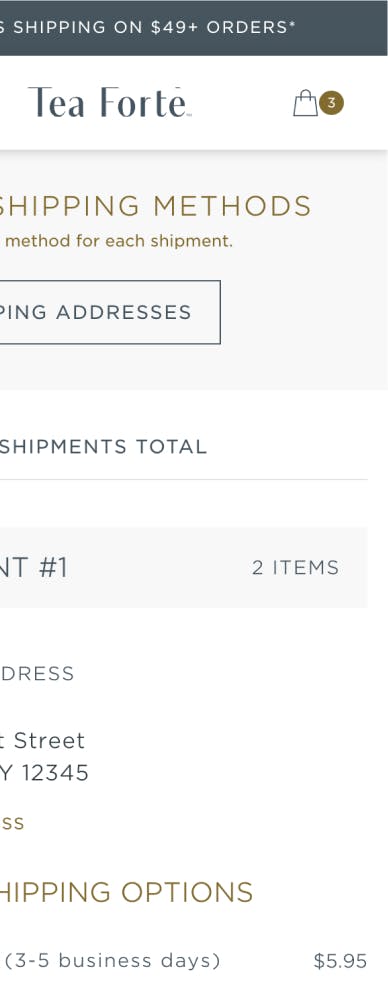The image size is (388, 991).
Task: Expand the Shipment #1 header bar
Action: [183, 568]
